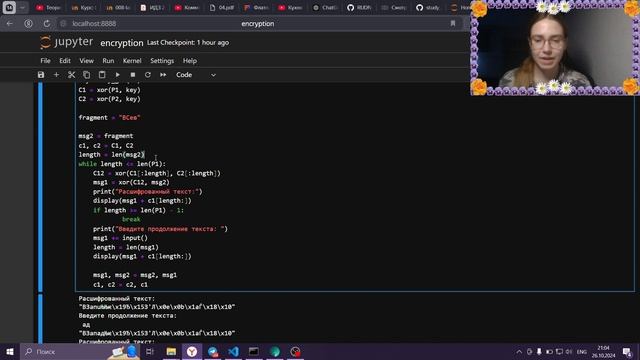Copy the selected cell
Viewport: 640px width, 360px height.
[x=87, y=75]
